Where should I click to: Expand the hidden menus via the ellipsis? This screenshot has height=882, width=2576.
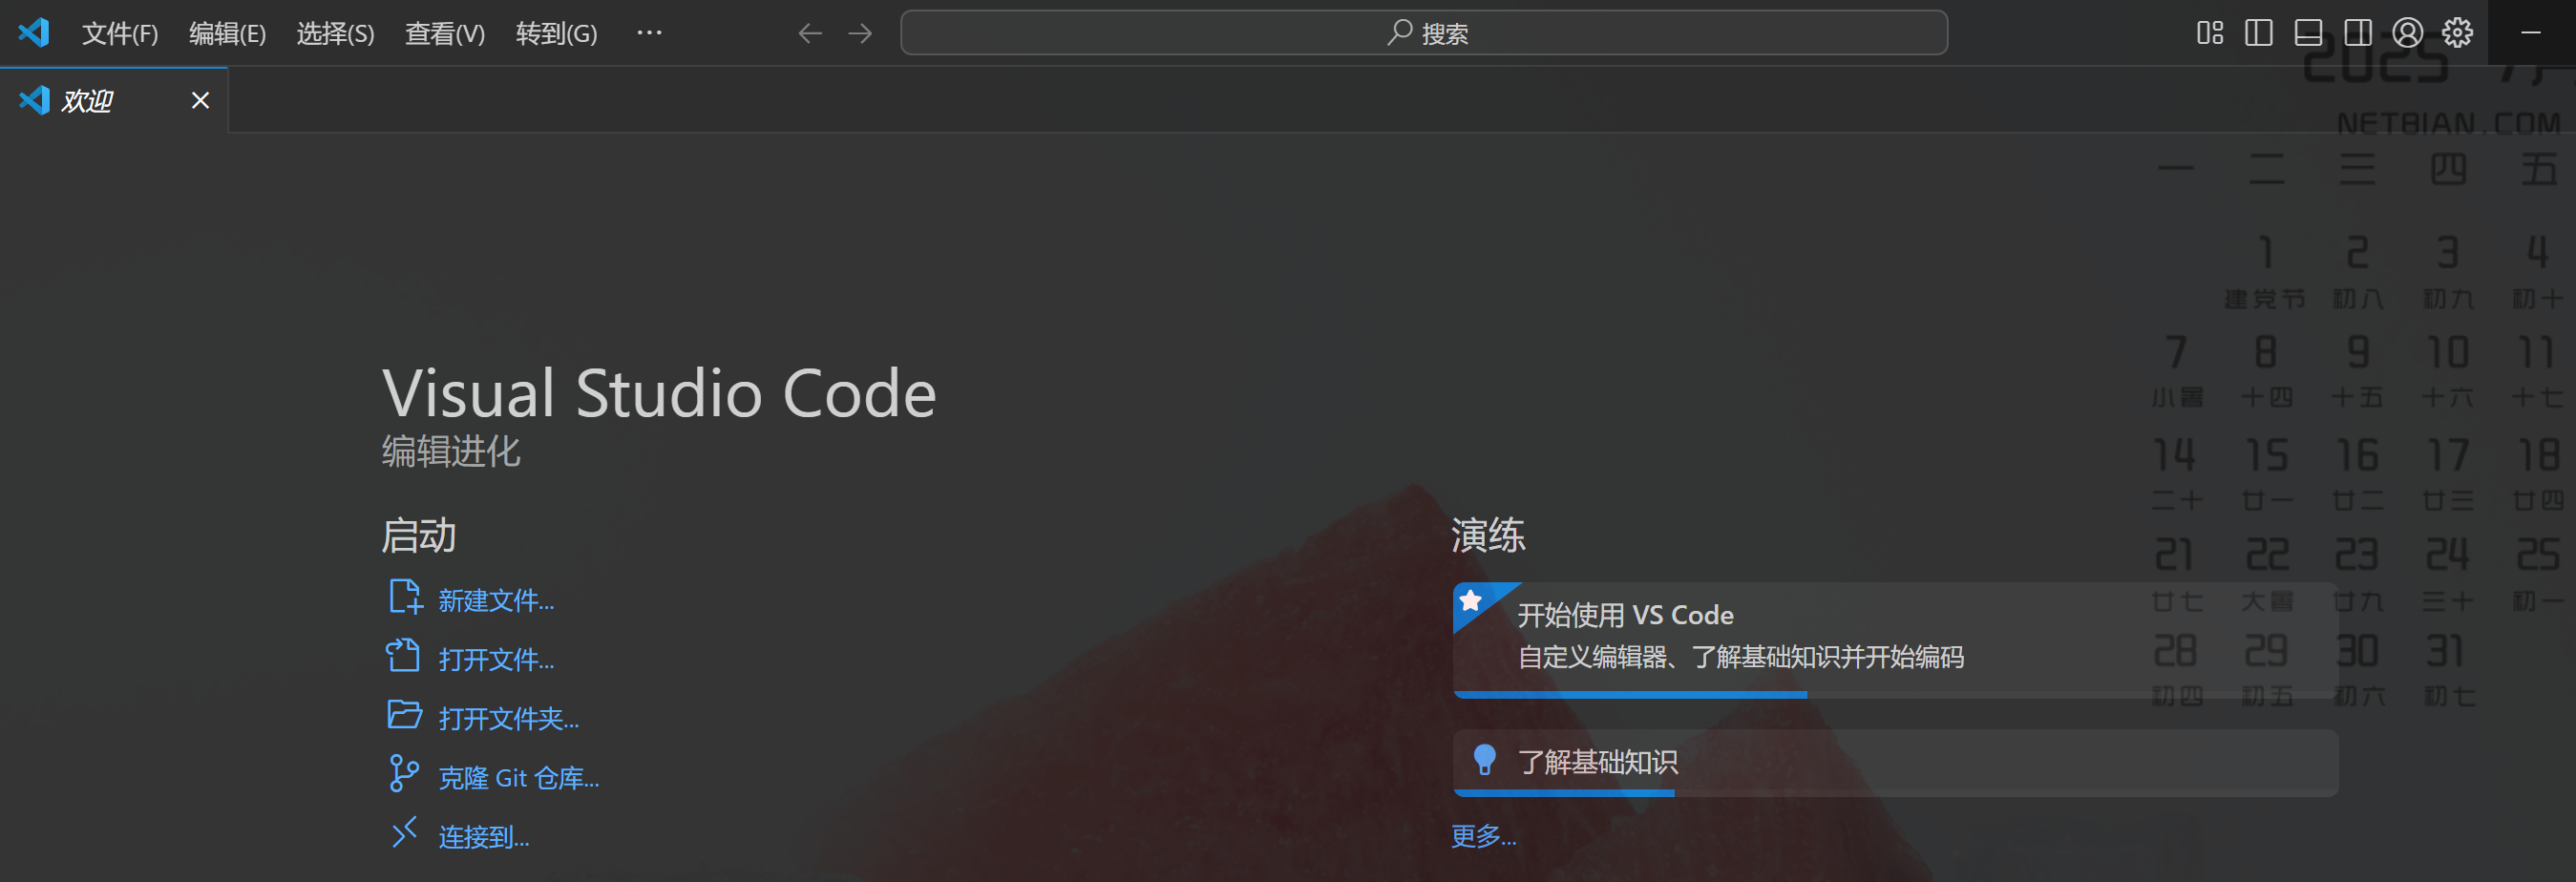(649, 33)
